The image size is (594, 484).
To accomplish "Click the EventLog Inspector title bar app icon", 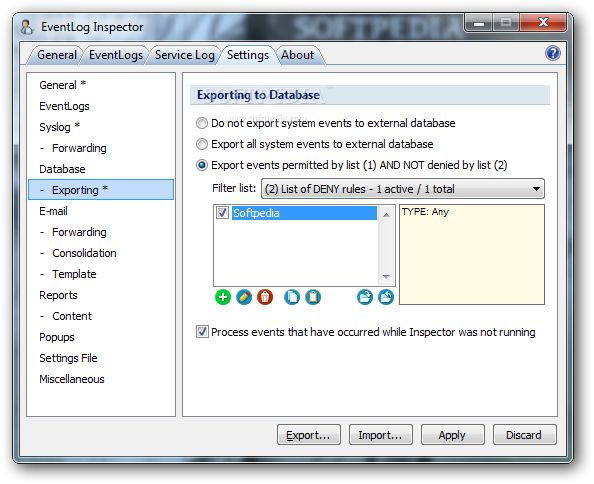I will click(27, 27).
